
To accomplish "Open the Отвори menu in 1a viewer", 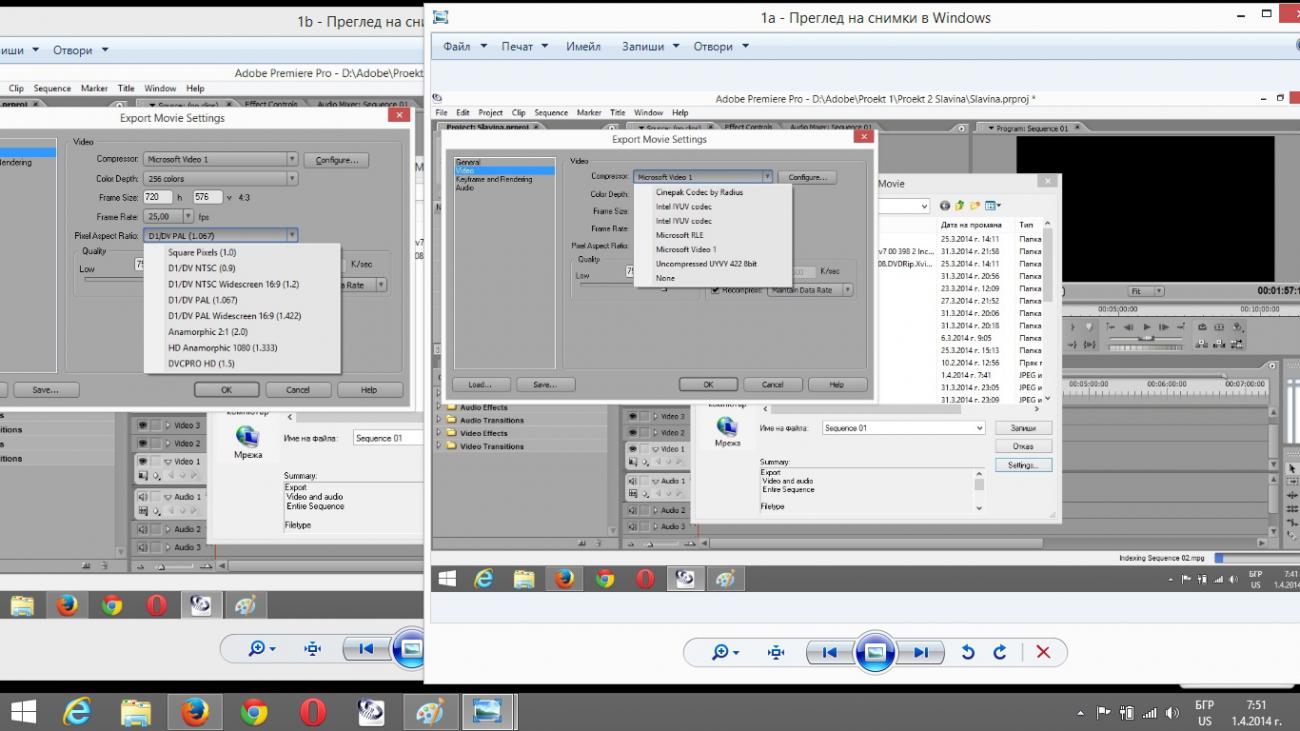I will coord(721,46).
